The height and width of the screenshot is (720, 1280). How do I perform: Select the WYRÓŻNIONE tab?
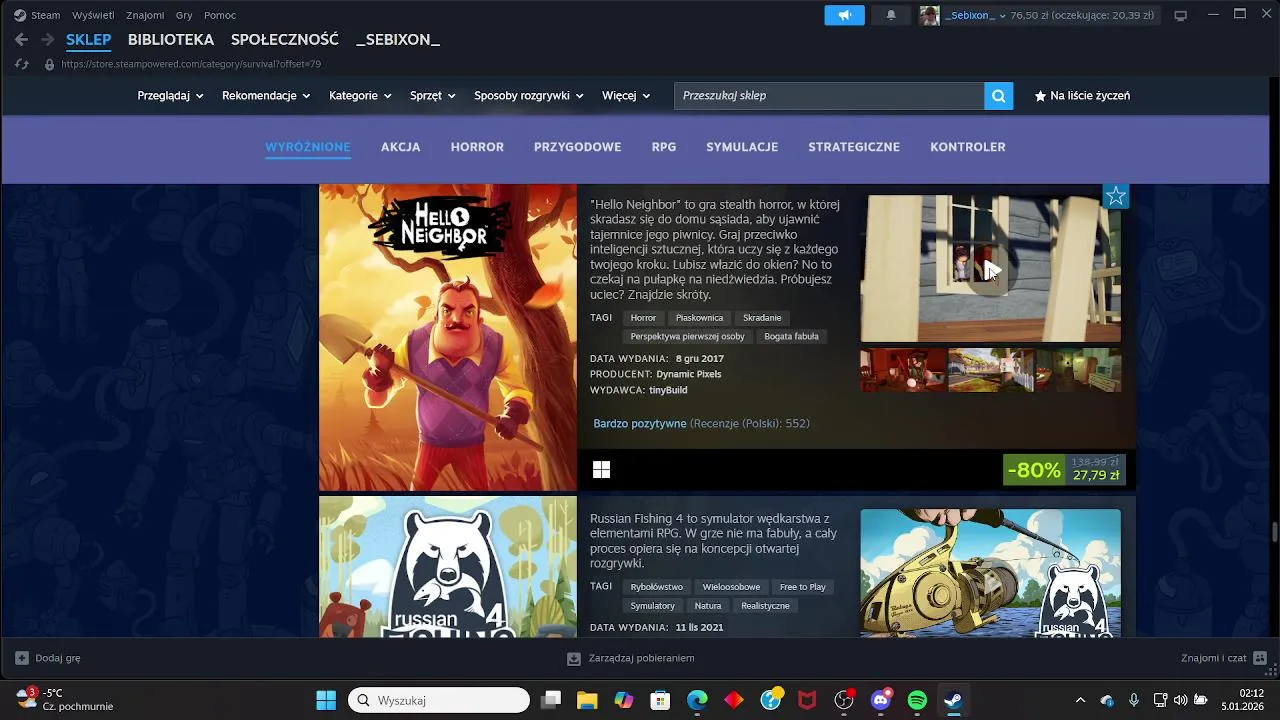coord(308,147)
